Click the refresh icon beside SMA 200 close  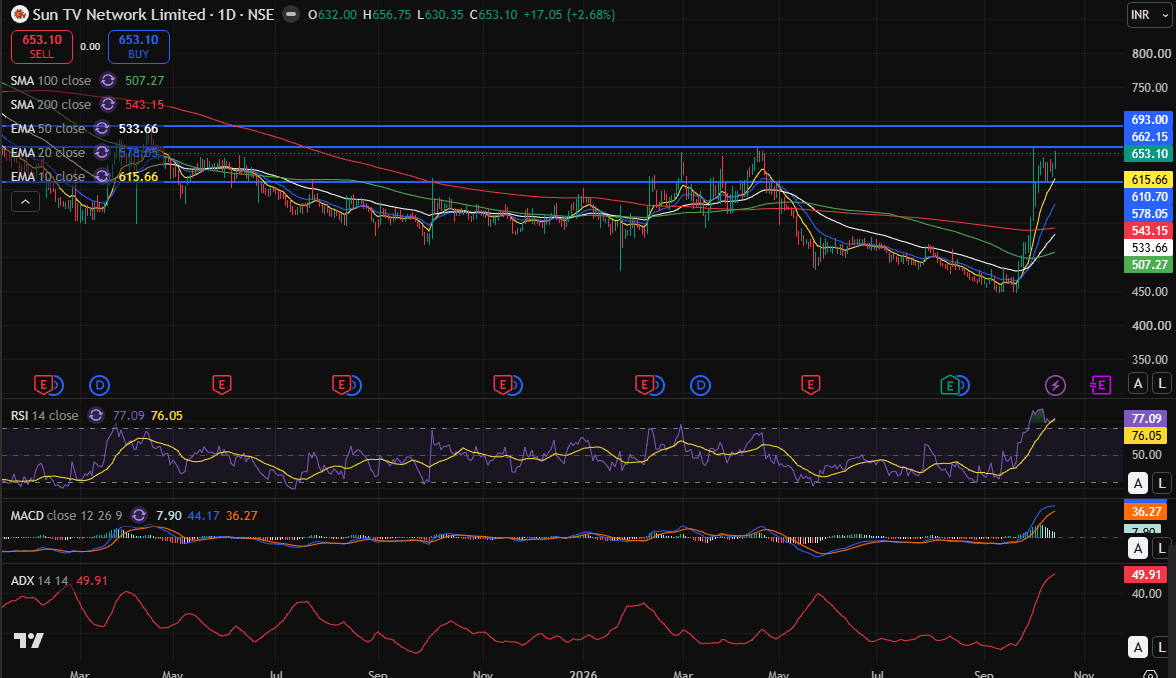[108, 104]
